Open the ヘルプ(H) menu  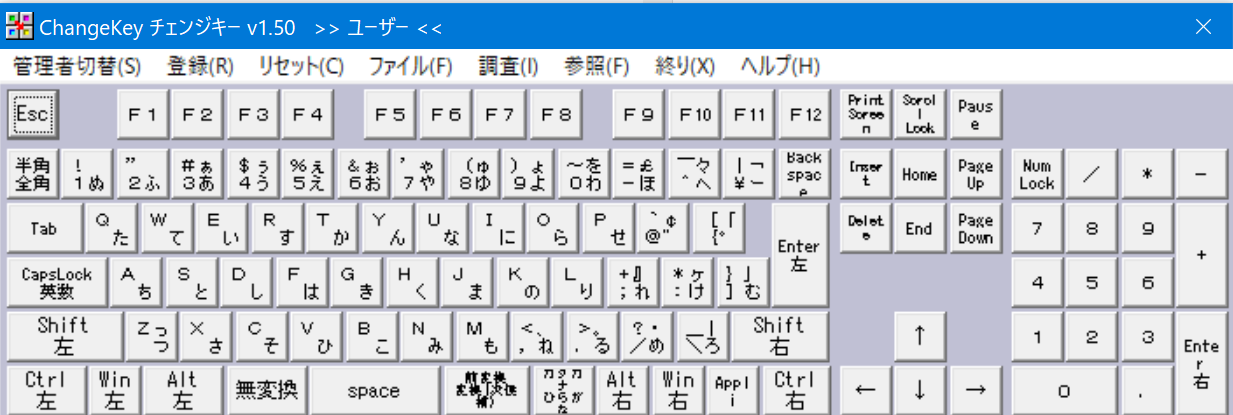point(780,67)
